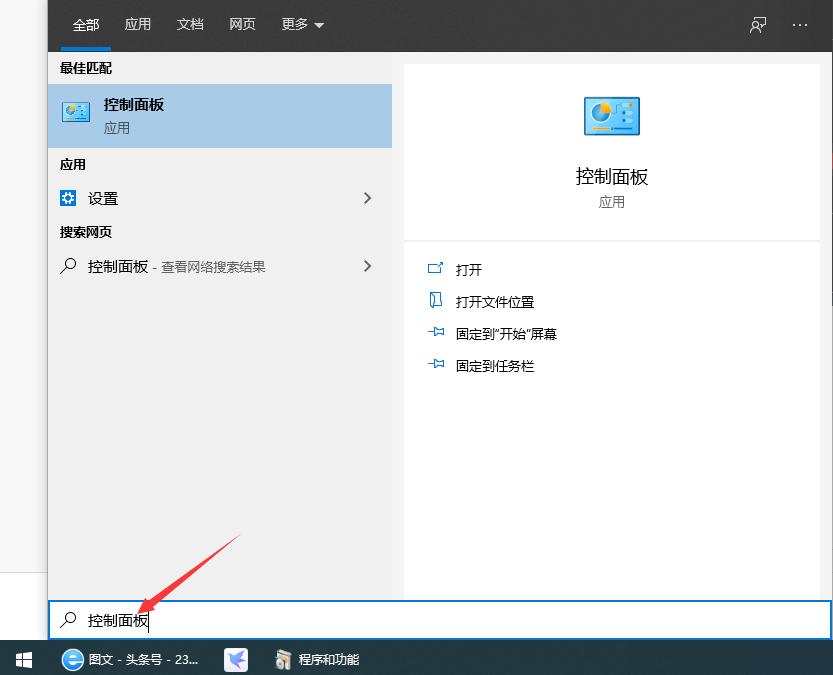Click the Settings gear icon under 应用
Screen dimensions: 833x675
[68, 198]
